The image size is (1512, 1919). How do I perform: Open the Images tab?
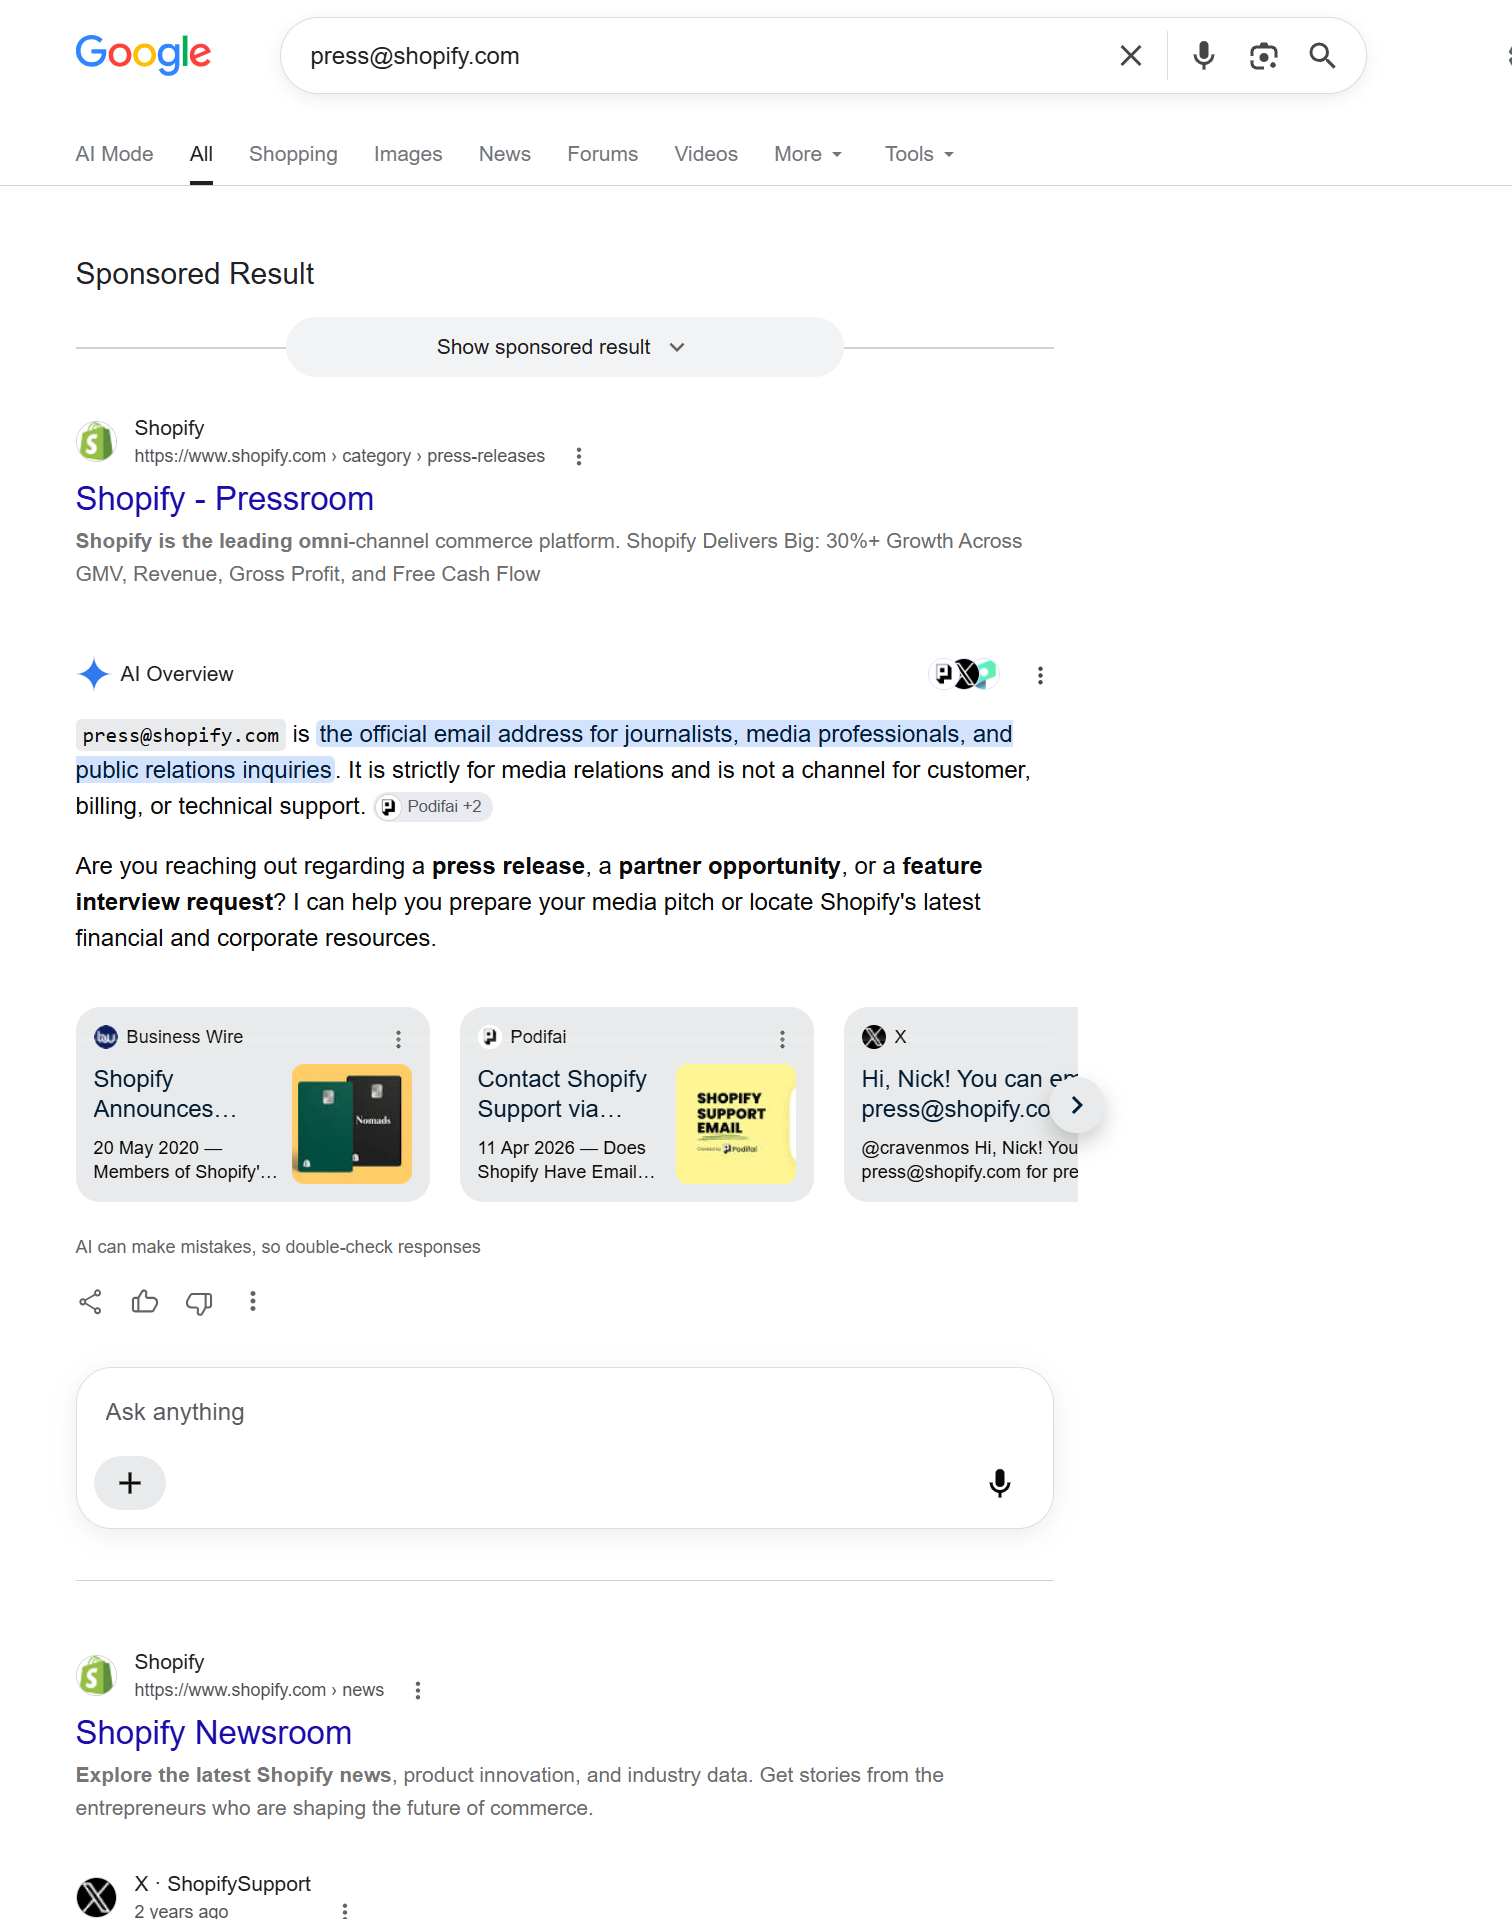(x=408, y=154)
